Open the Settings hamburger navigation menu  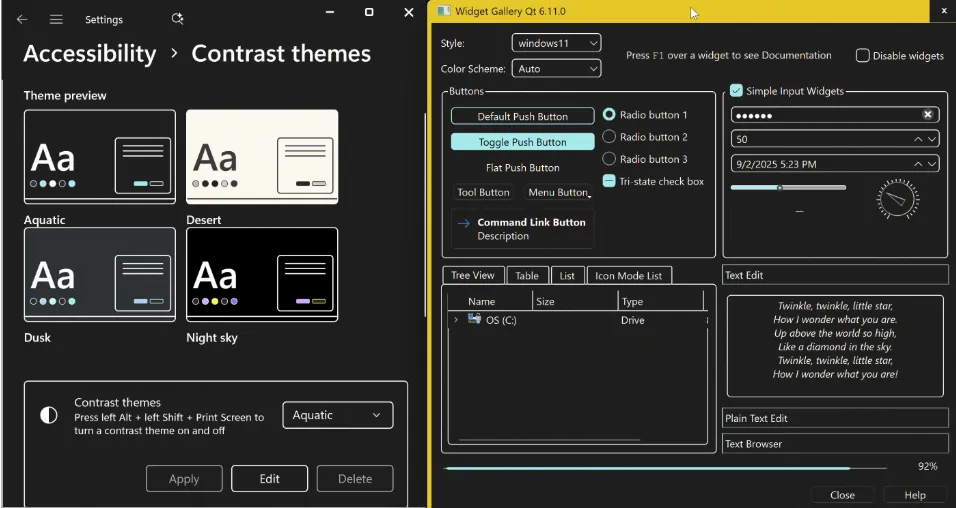pyautogui.click(x=56, y=19)
